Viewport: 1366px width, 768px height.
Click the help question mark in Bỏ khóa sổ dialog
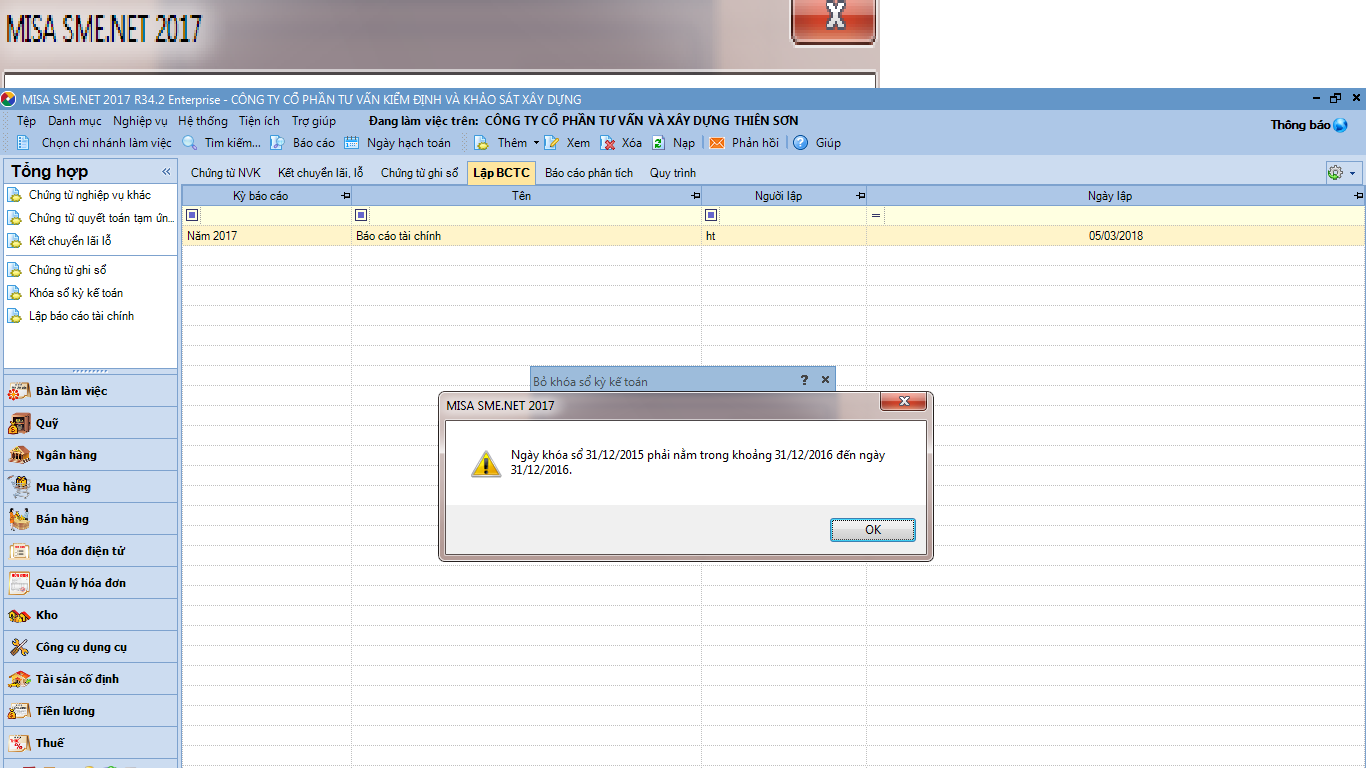(804, 380)
